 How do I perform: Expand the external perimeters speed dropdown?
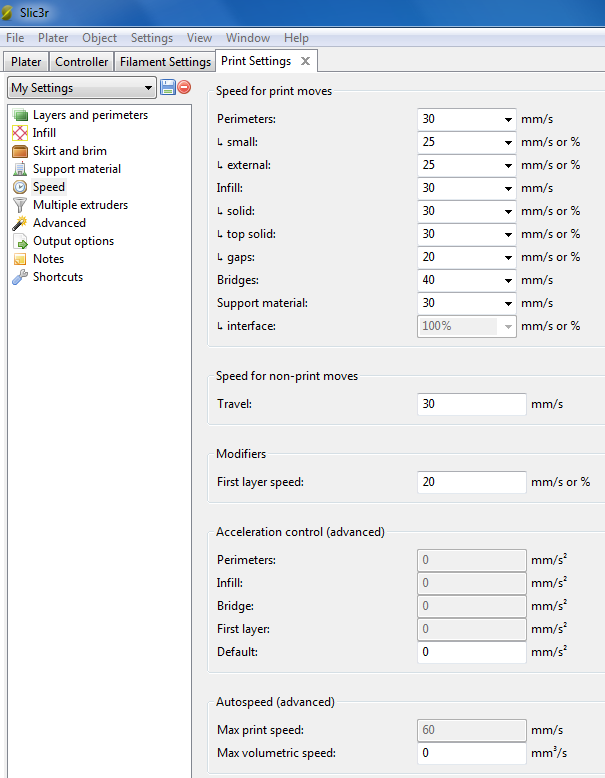point(508,165)
